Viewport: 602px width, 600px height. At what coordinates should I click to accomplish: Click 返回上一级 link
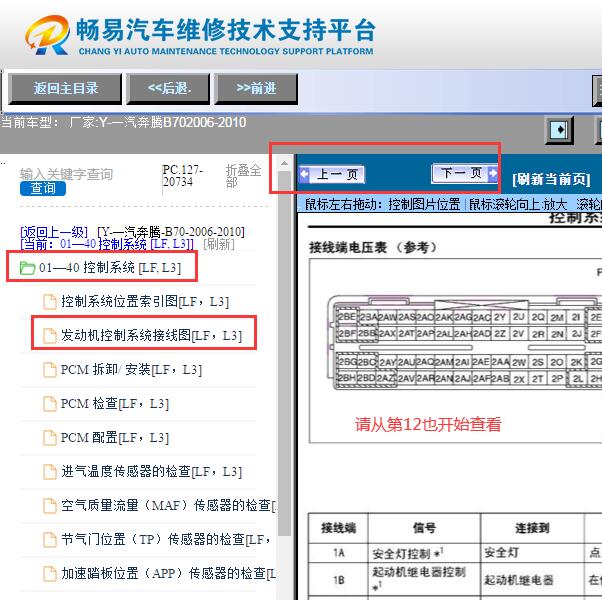54,232
